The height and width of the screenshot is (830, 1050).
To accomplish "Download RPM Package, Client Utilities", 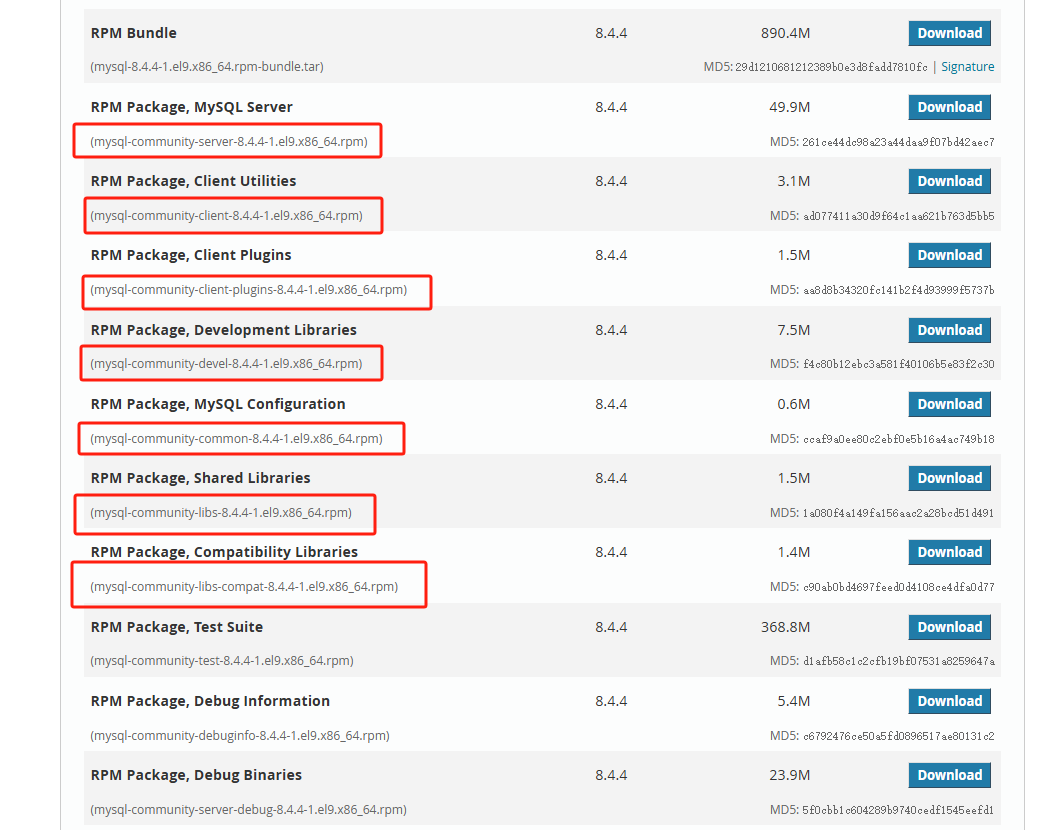I will 950,181.
